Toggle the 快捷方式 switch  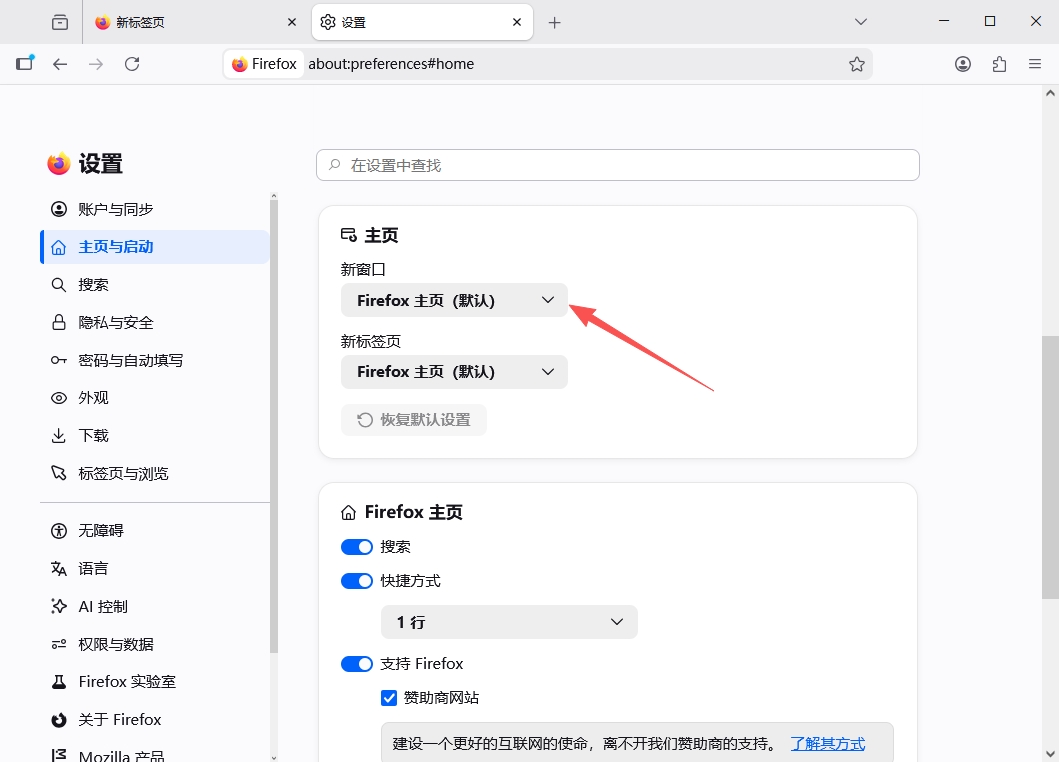(357, 581)
